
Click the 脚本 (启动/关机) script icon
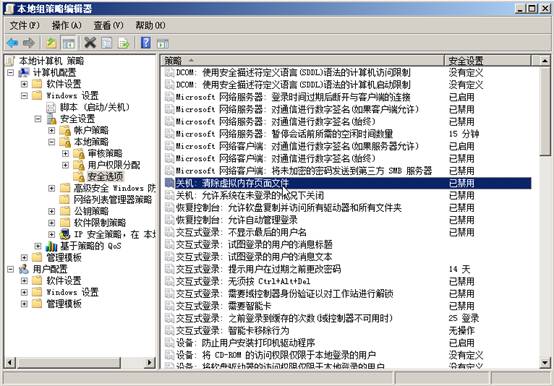point(52,107)
